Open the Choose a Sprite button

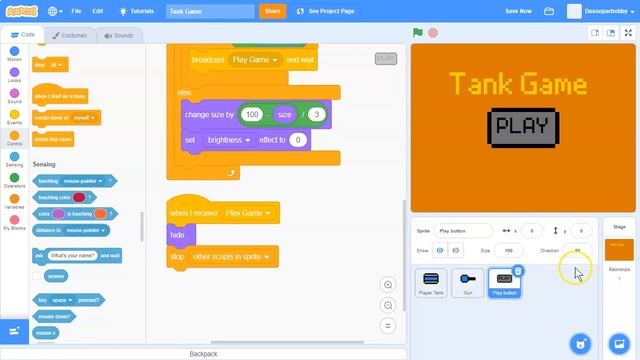(x=580, y=344)
